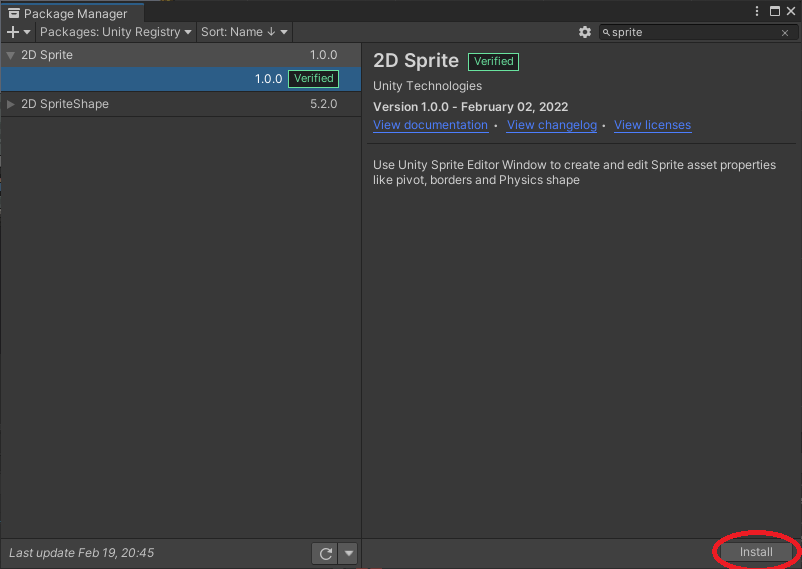Maximize the Package Manager window
802x569 pixels.
point(775,11)
